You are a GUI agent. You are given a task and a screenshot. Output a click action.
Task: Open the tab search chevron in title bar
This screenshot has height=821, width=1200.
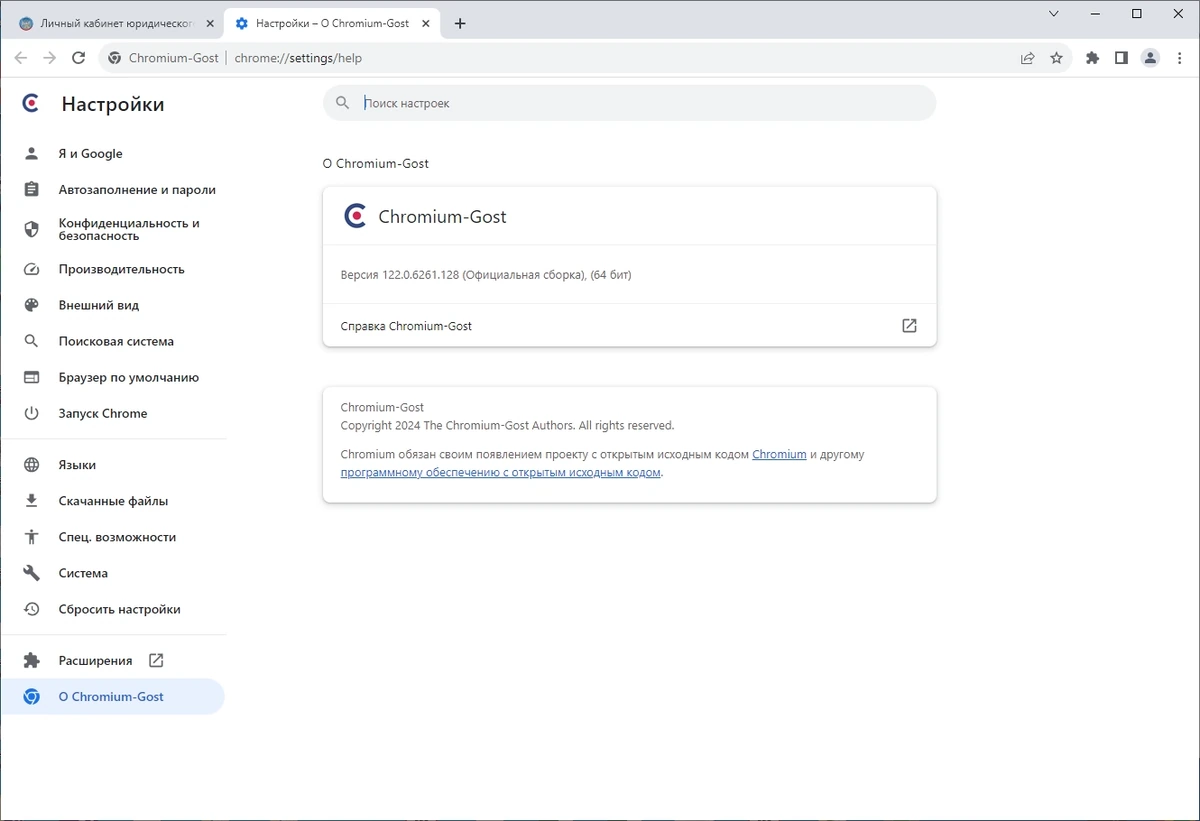click(1055, 14)
